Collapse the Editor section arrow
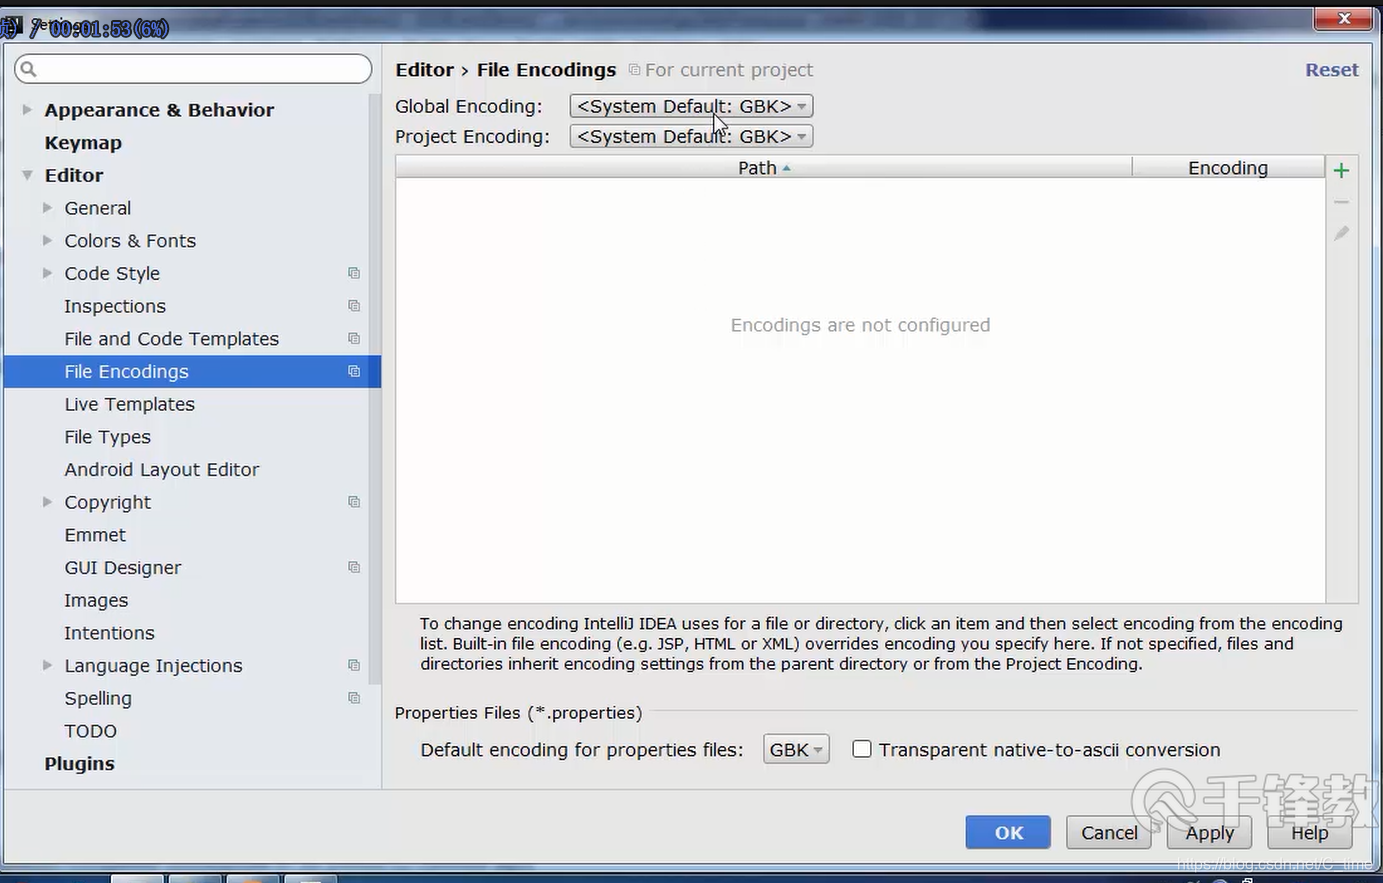Viewport: 1383px width, 883px height. click(27, 175)
